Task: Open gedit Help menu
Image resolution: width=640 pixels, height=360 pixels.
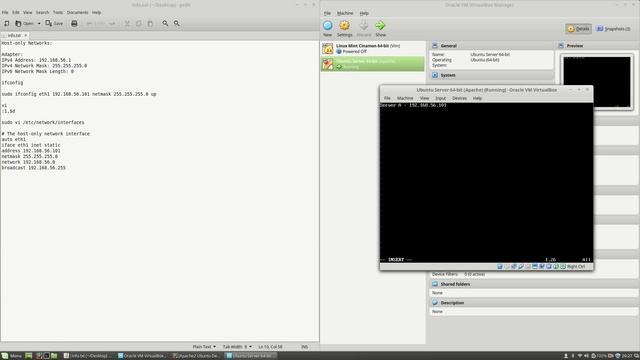Action: pyautogui.click(x=96, y=13)
